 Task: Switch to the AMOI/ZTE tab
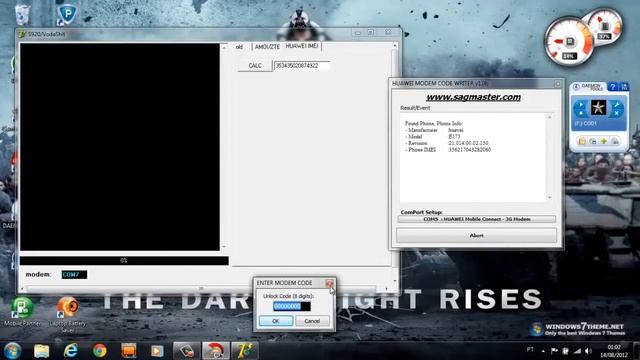point(267,47)
